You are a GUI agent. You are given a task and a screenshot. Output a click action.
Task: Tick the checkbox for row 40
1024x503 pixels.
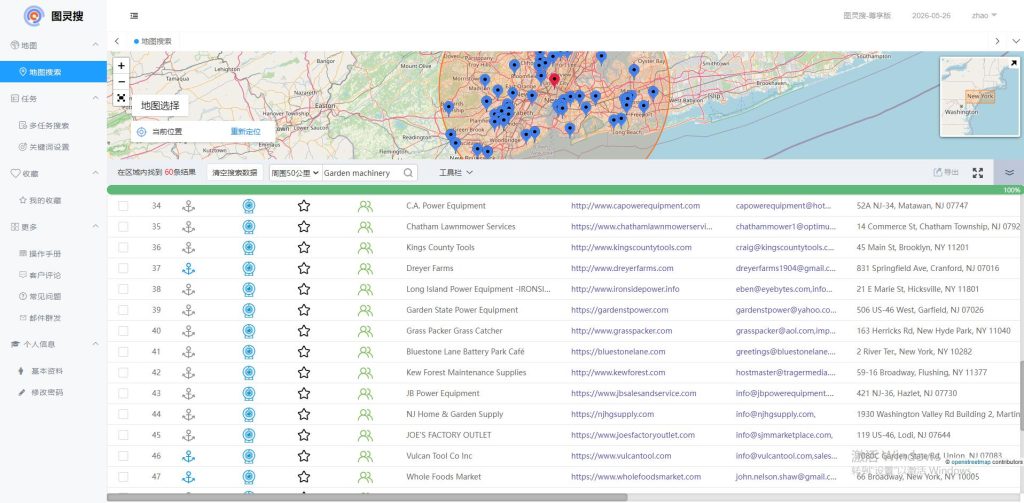coord(124,331)
